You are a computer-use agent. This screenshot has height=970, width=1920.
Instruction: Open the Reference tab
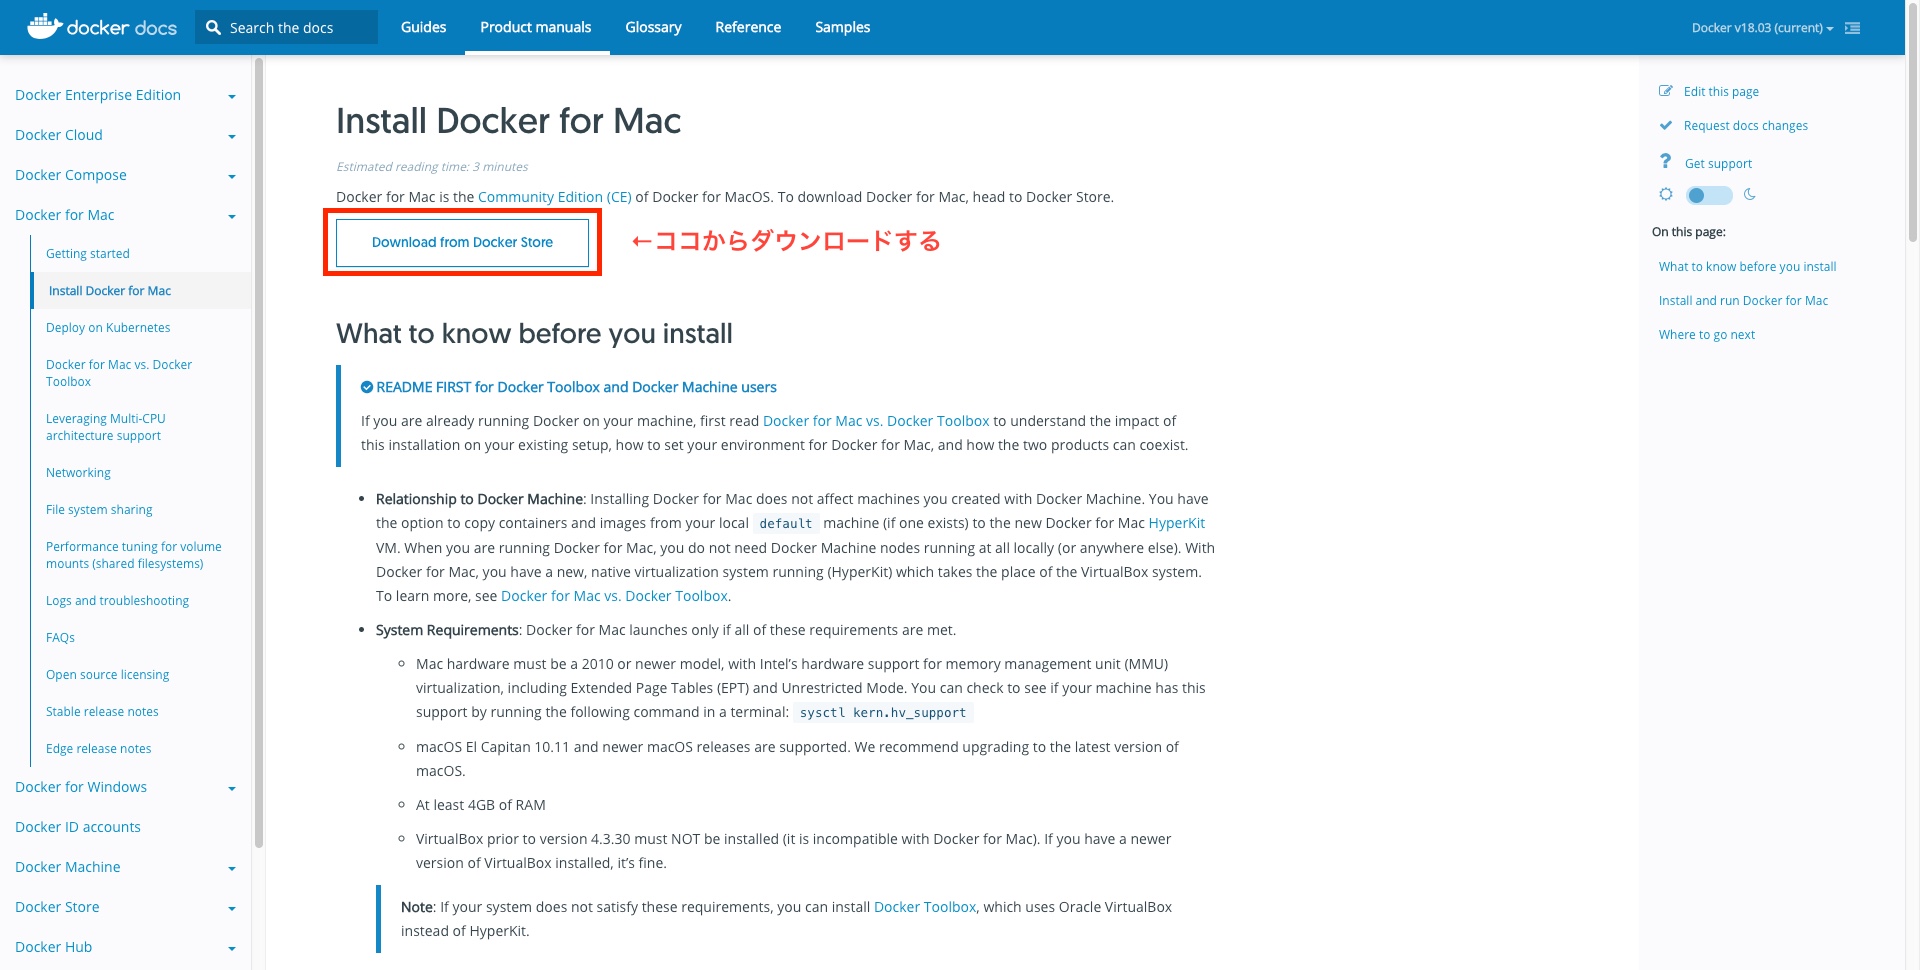coord(748,27)
